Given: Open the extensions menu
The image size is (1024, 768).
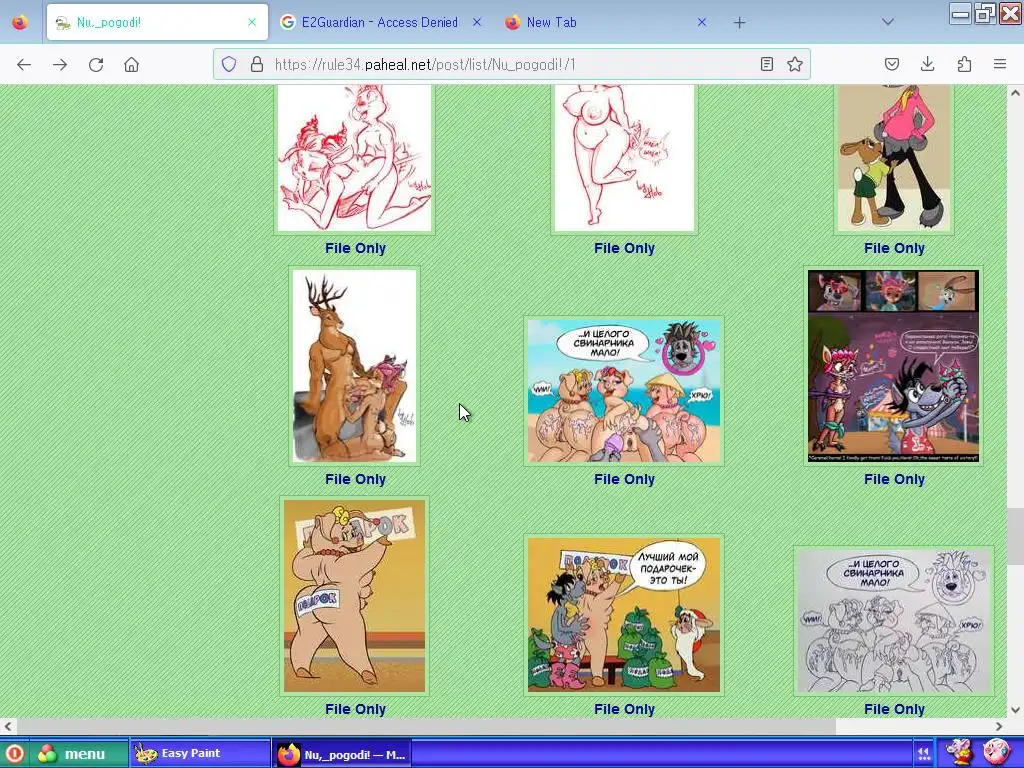Looking at the screenshot, I should pos(965,64).
